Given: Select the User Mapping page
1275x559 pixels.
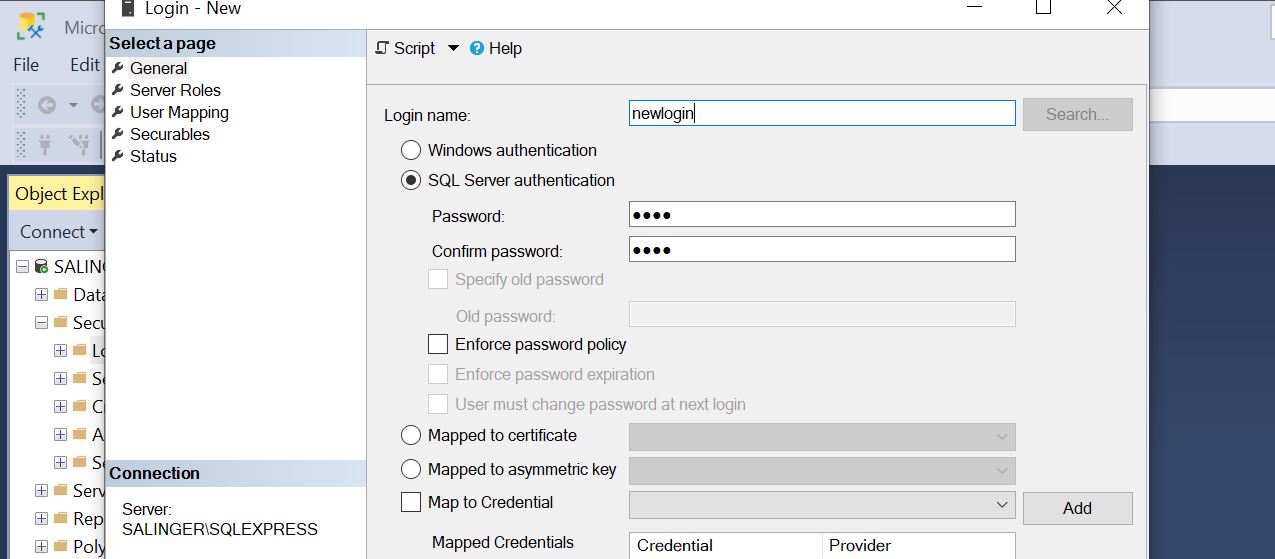Looking at the screenshot, I should click(179, 112).
